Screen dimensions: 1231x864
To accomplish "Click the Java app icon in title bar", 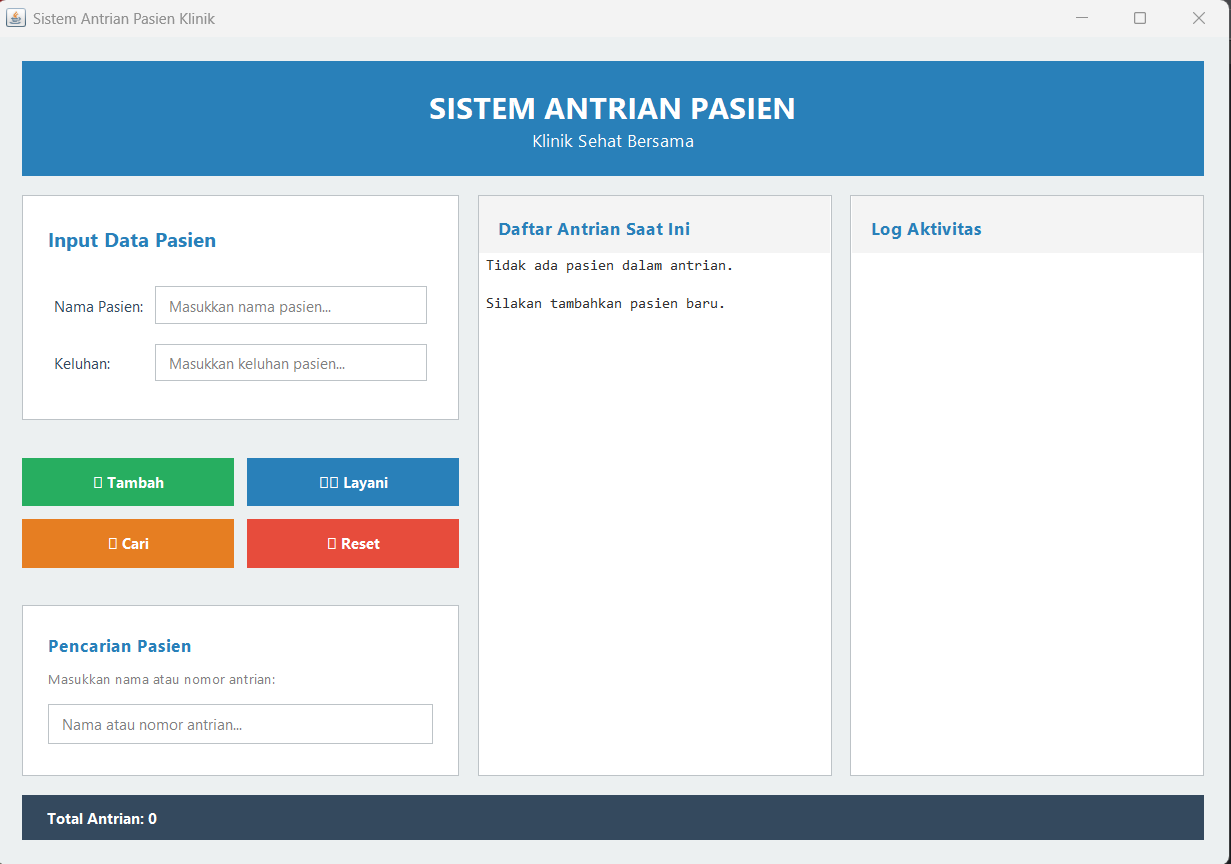I will point(16,18).
